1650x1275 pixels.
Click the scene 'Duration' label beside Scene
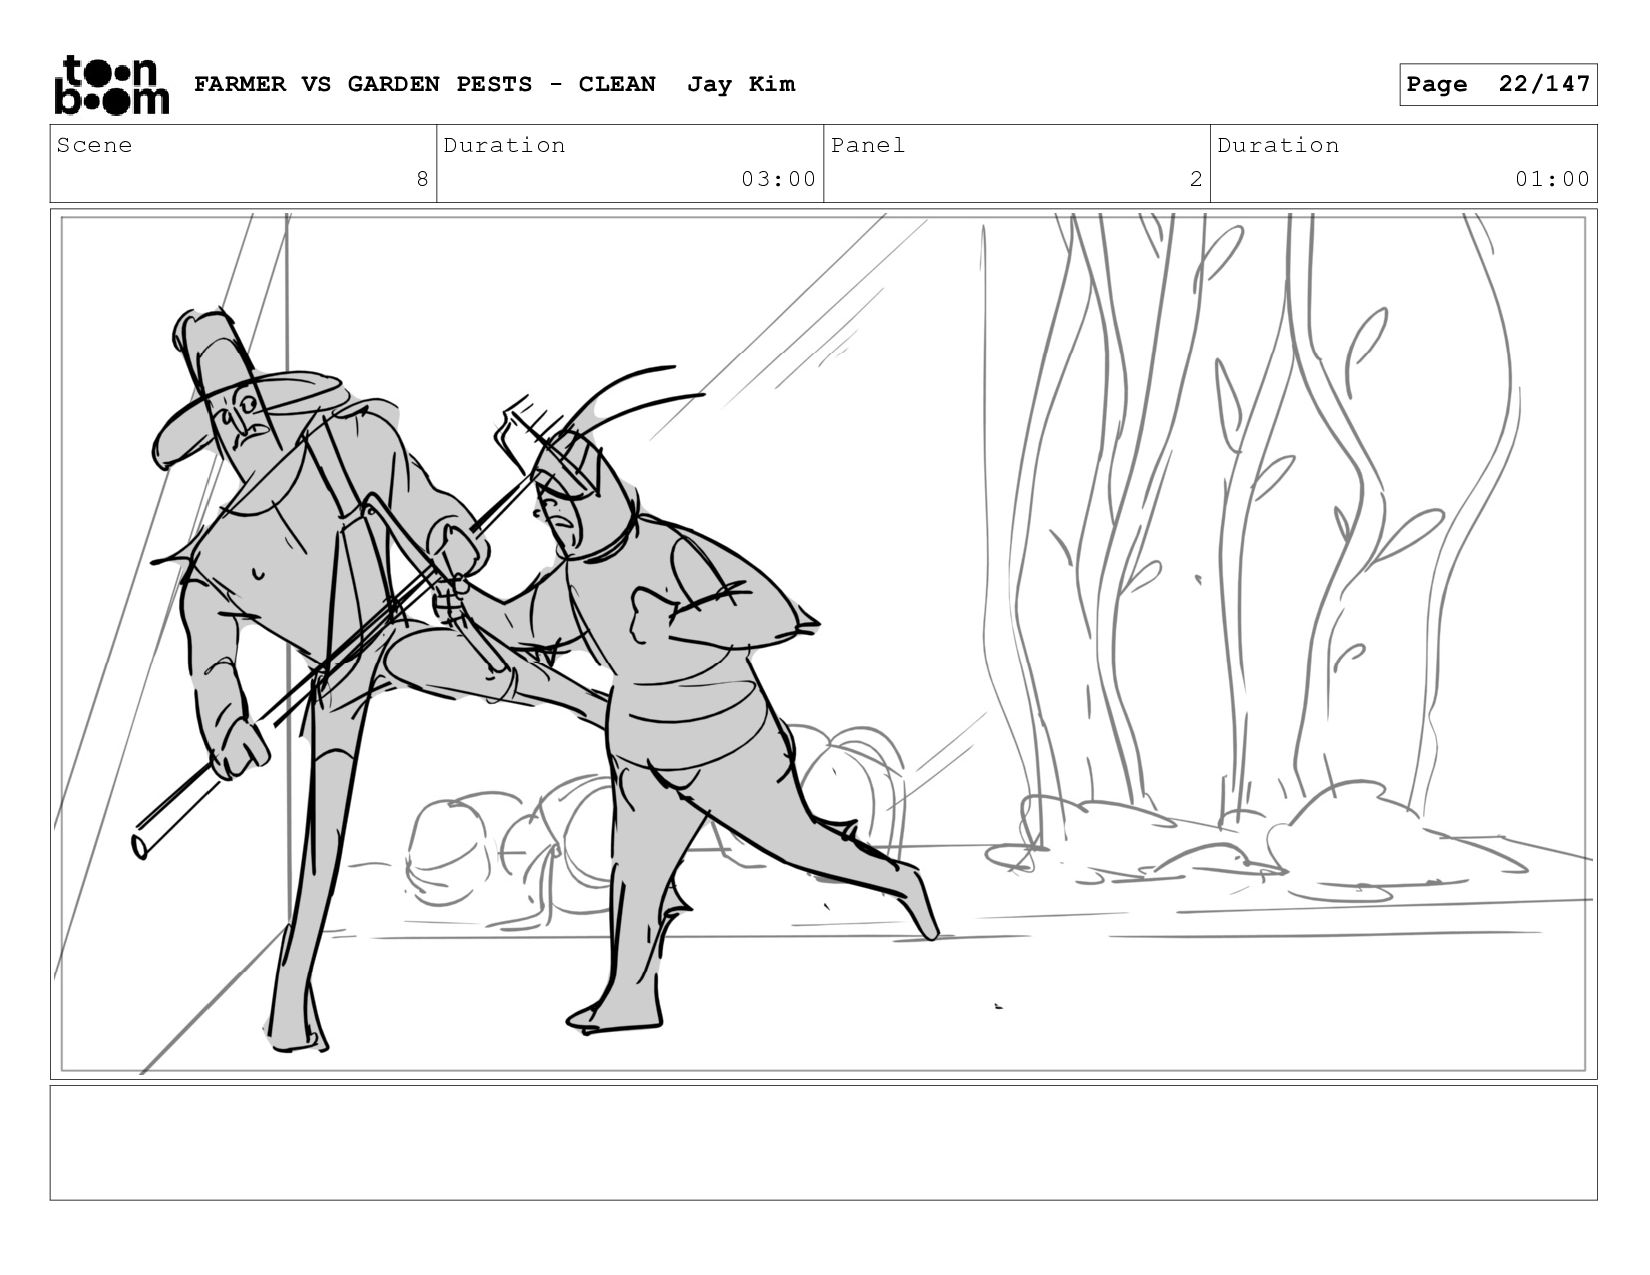tap(504, 145)
